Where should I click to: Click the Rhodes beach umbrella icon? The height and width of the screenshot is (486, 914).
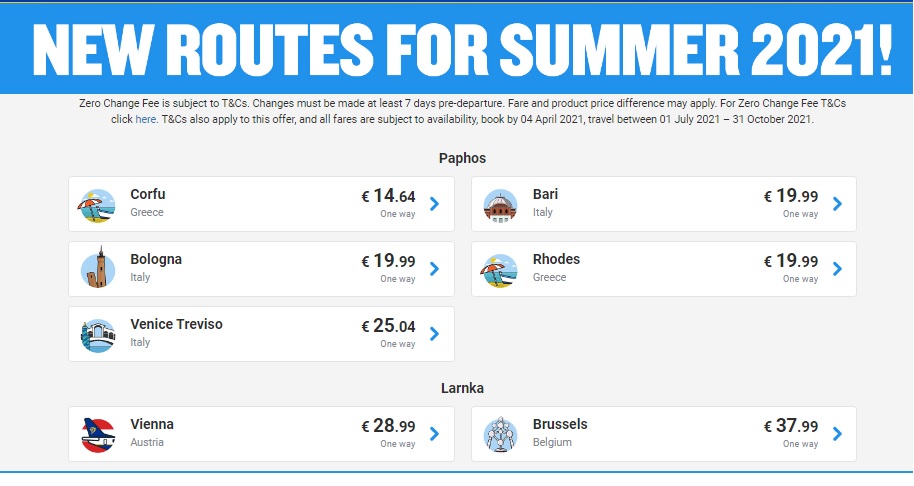click(499, 271)
